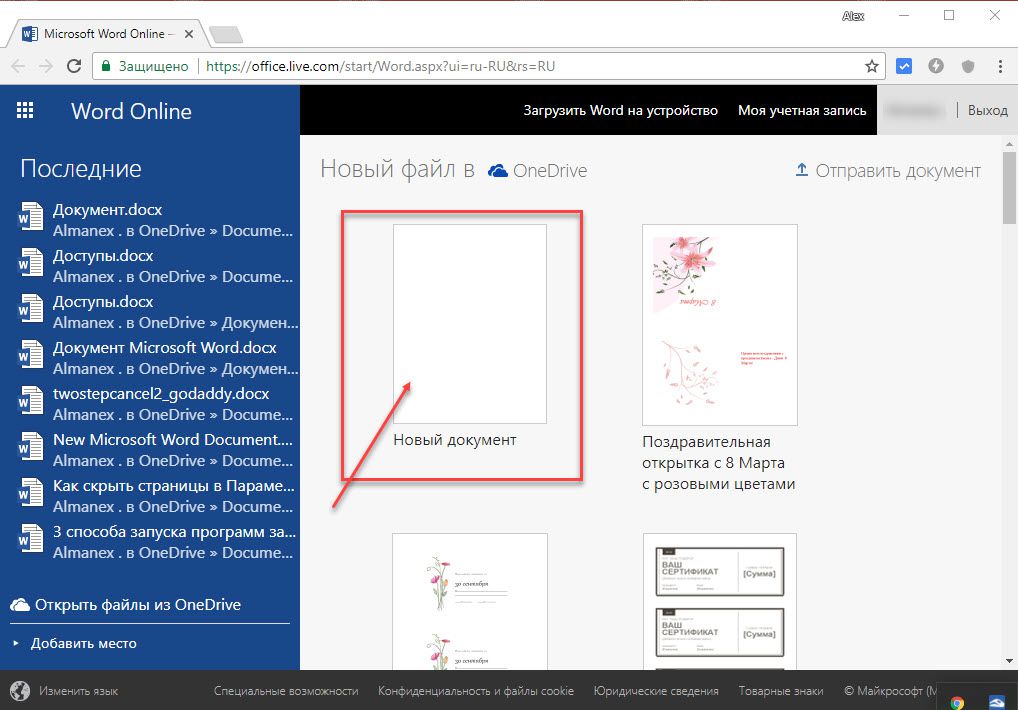This screenshot has width=1018, height=710.
Task: Click the browser back arrow
Action: (18, 66)
